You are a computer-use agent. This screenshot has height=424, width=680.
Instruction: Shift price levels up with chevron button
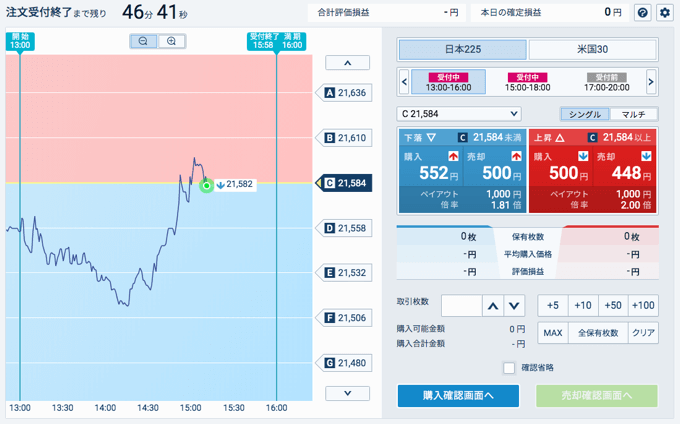click(x=347, y=63)
